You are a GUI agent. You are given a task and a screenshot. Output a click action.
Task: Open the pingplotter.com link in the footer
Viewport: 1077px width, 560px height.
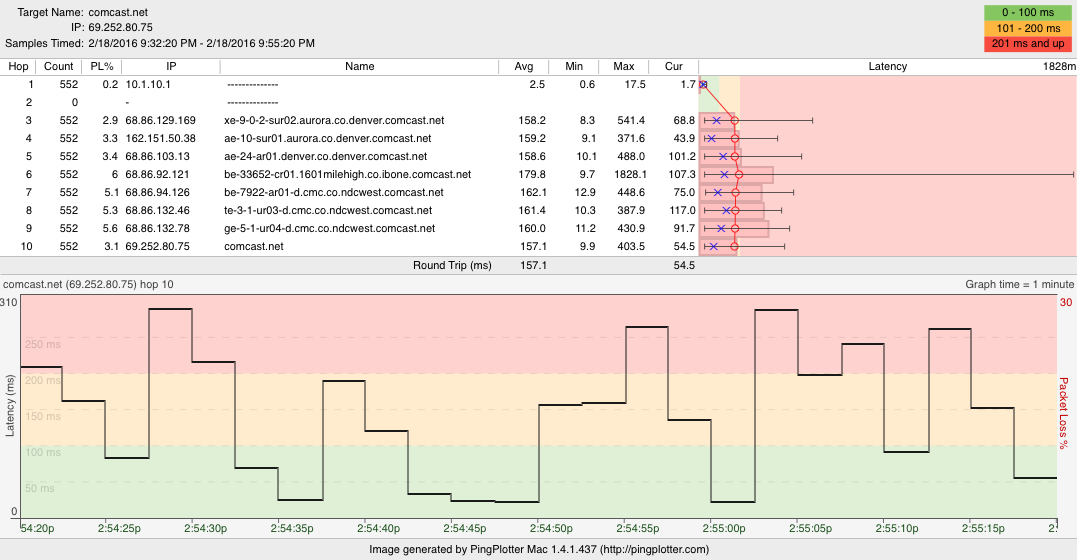tap(657, 549)
